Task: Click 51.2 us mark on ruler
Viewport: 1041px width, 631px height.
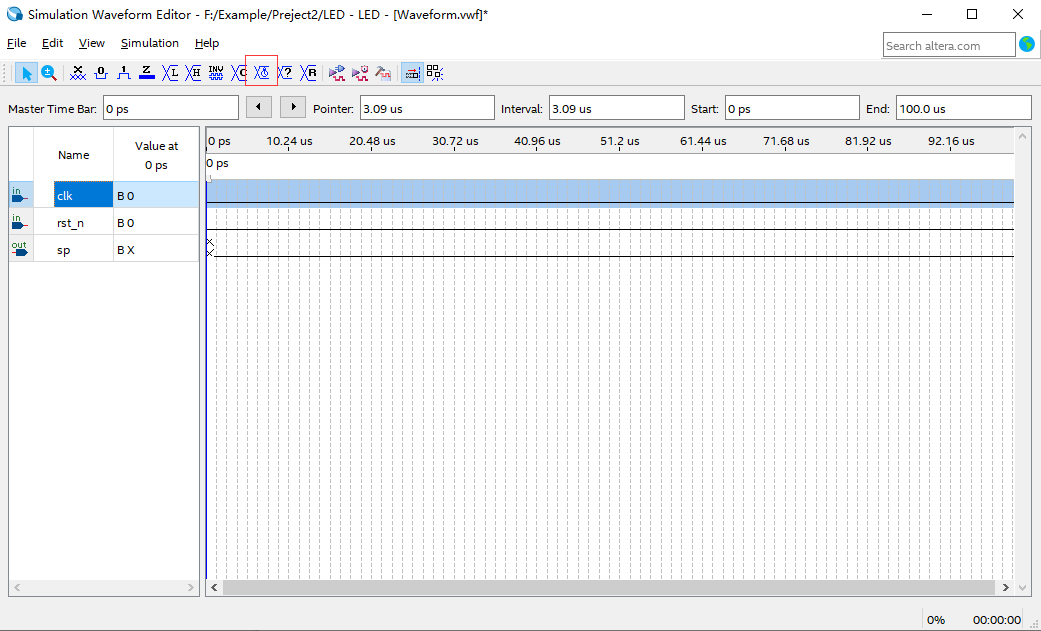Action: point(619,141)
